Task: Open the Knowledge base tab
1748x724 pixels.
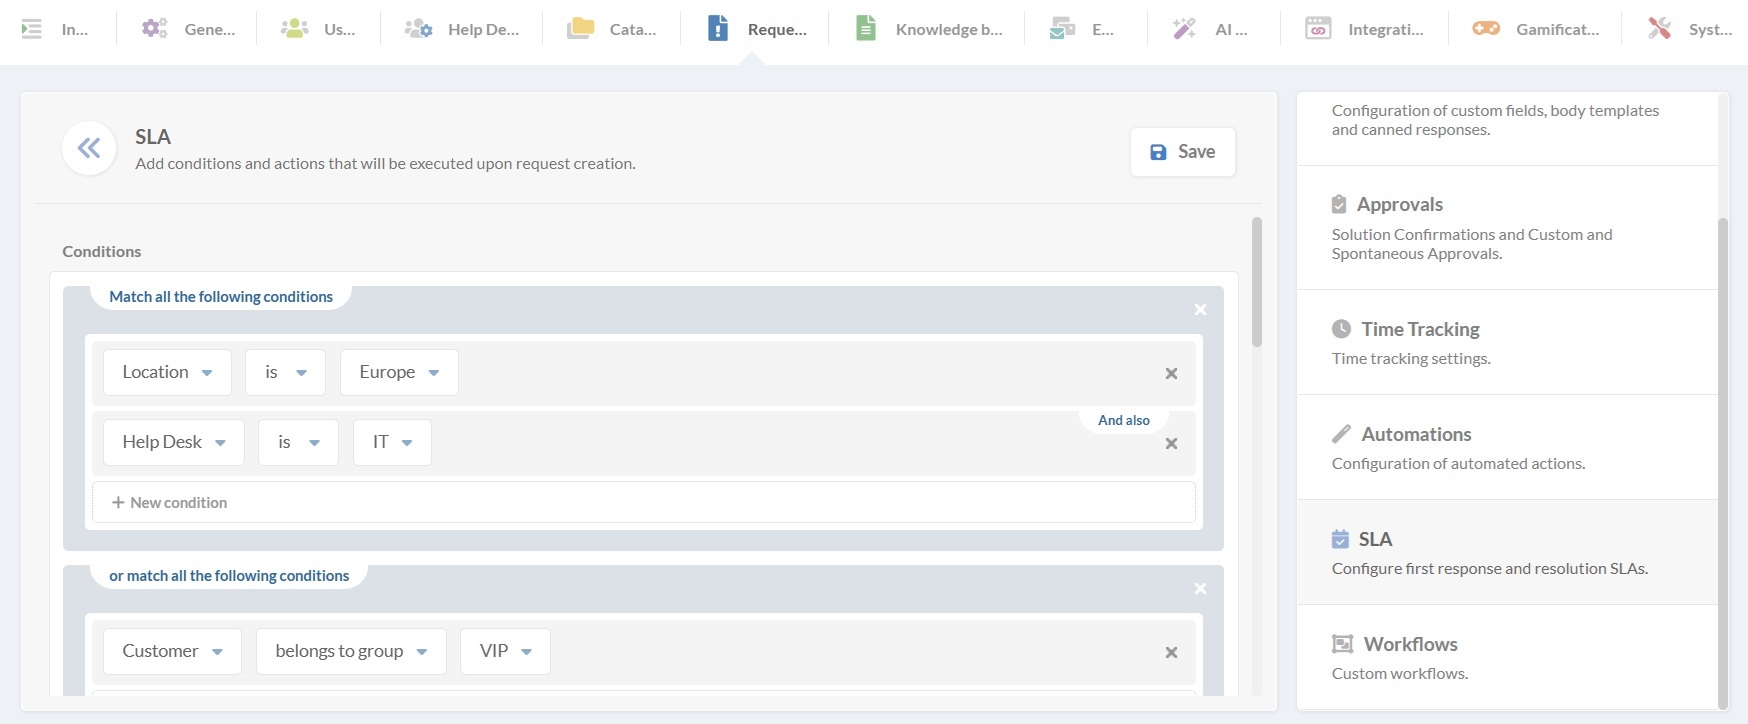Action: 930,29
